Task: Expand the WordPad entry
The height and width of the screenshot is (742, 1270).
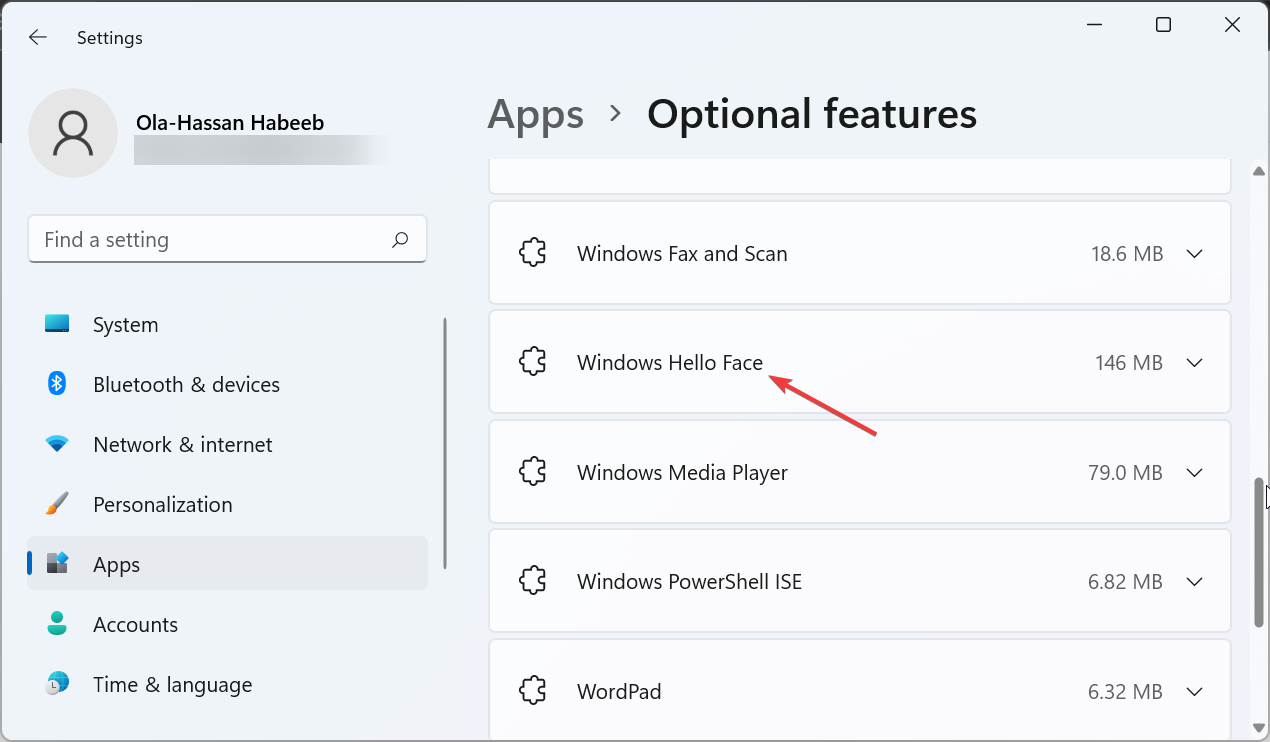Action: [1194, 691]
